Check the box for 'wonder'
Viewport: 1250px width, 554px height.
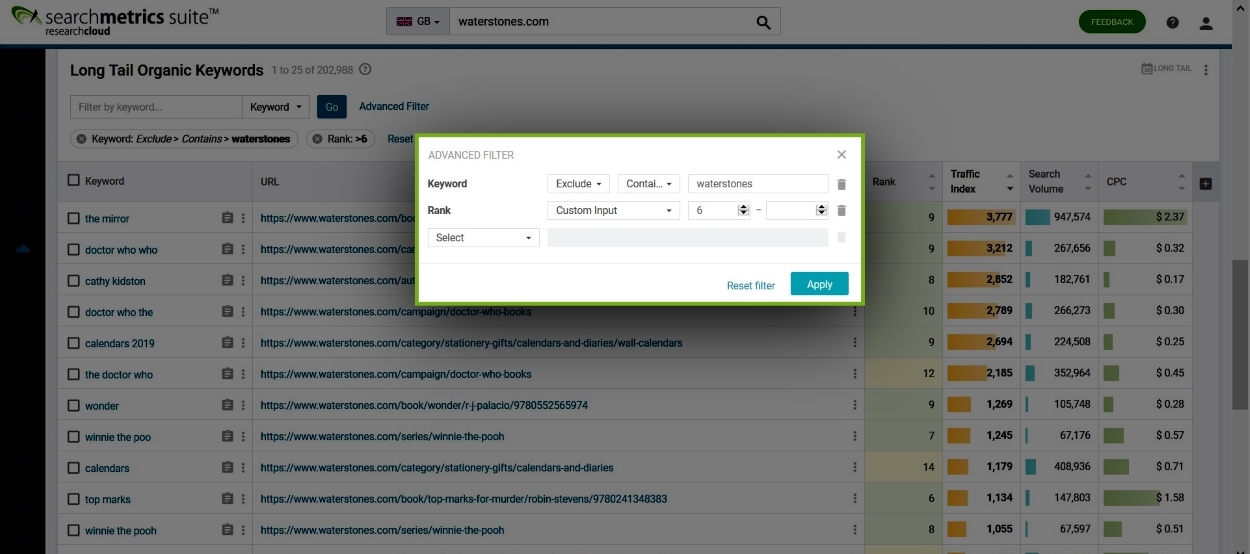point(73,405)
